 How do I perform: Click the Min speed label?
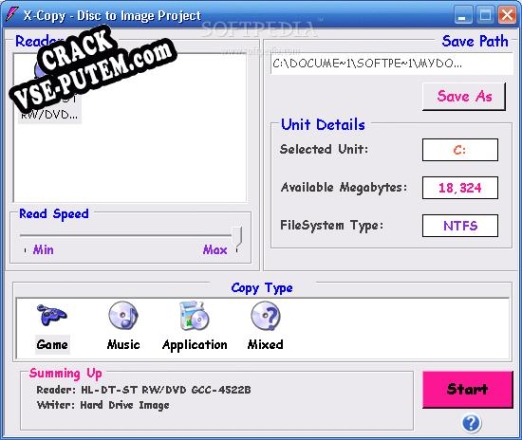[43, 250]
